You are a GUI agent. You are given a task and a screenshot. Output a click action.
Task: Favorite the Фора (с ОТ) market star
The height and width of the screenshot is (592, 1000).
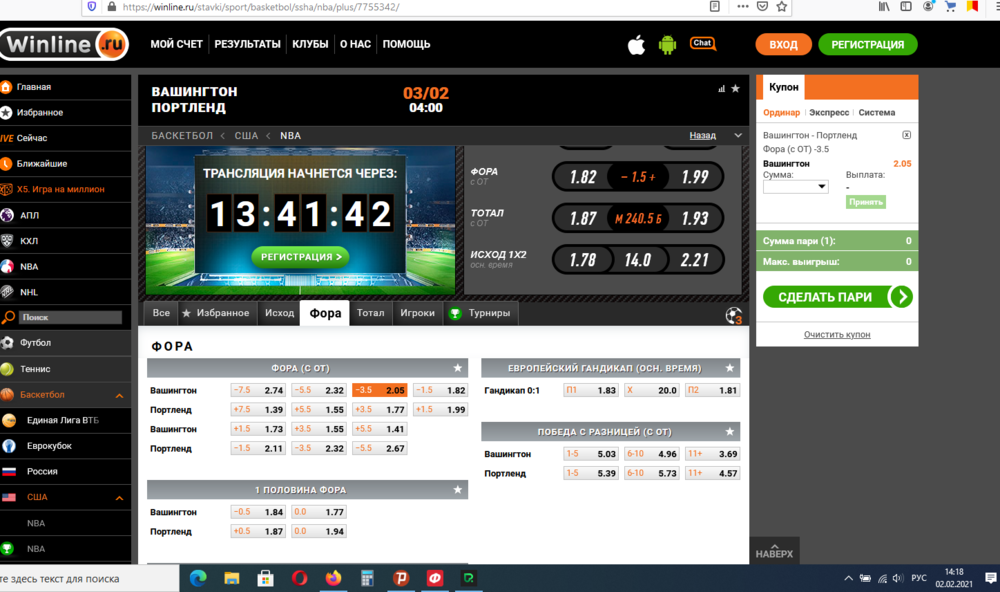click(457, 368)
